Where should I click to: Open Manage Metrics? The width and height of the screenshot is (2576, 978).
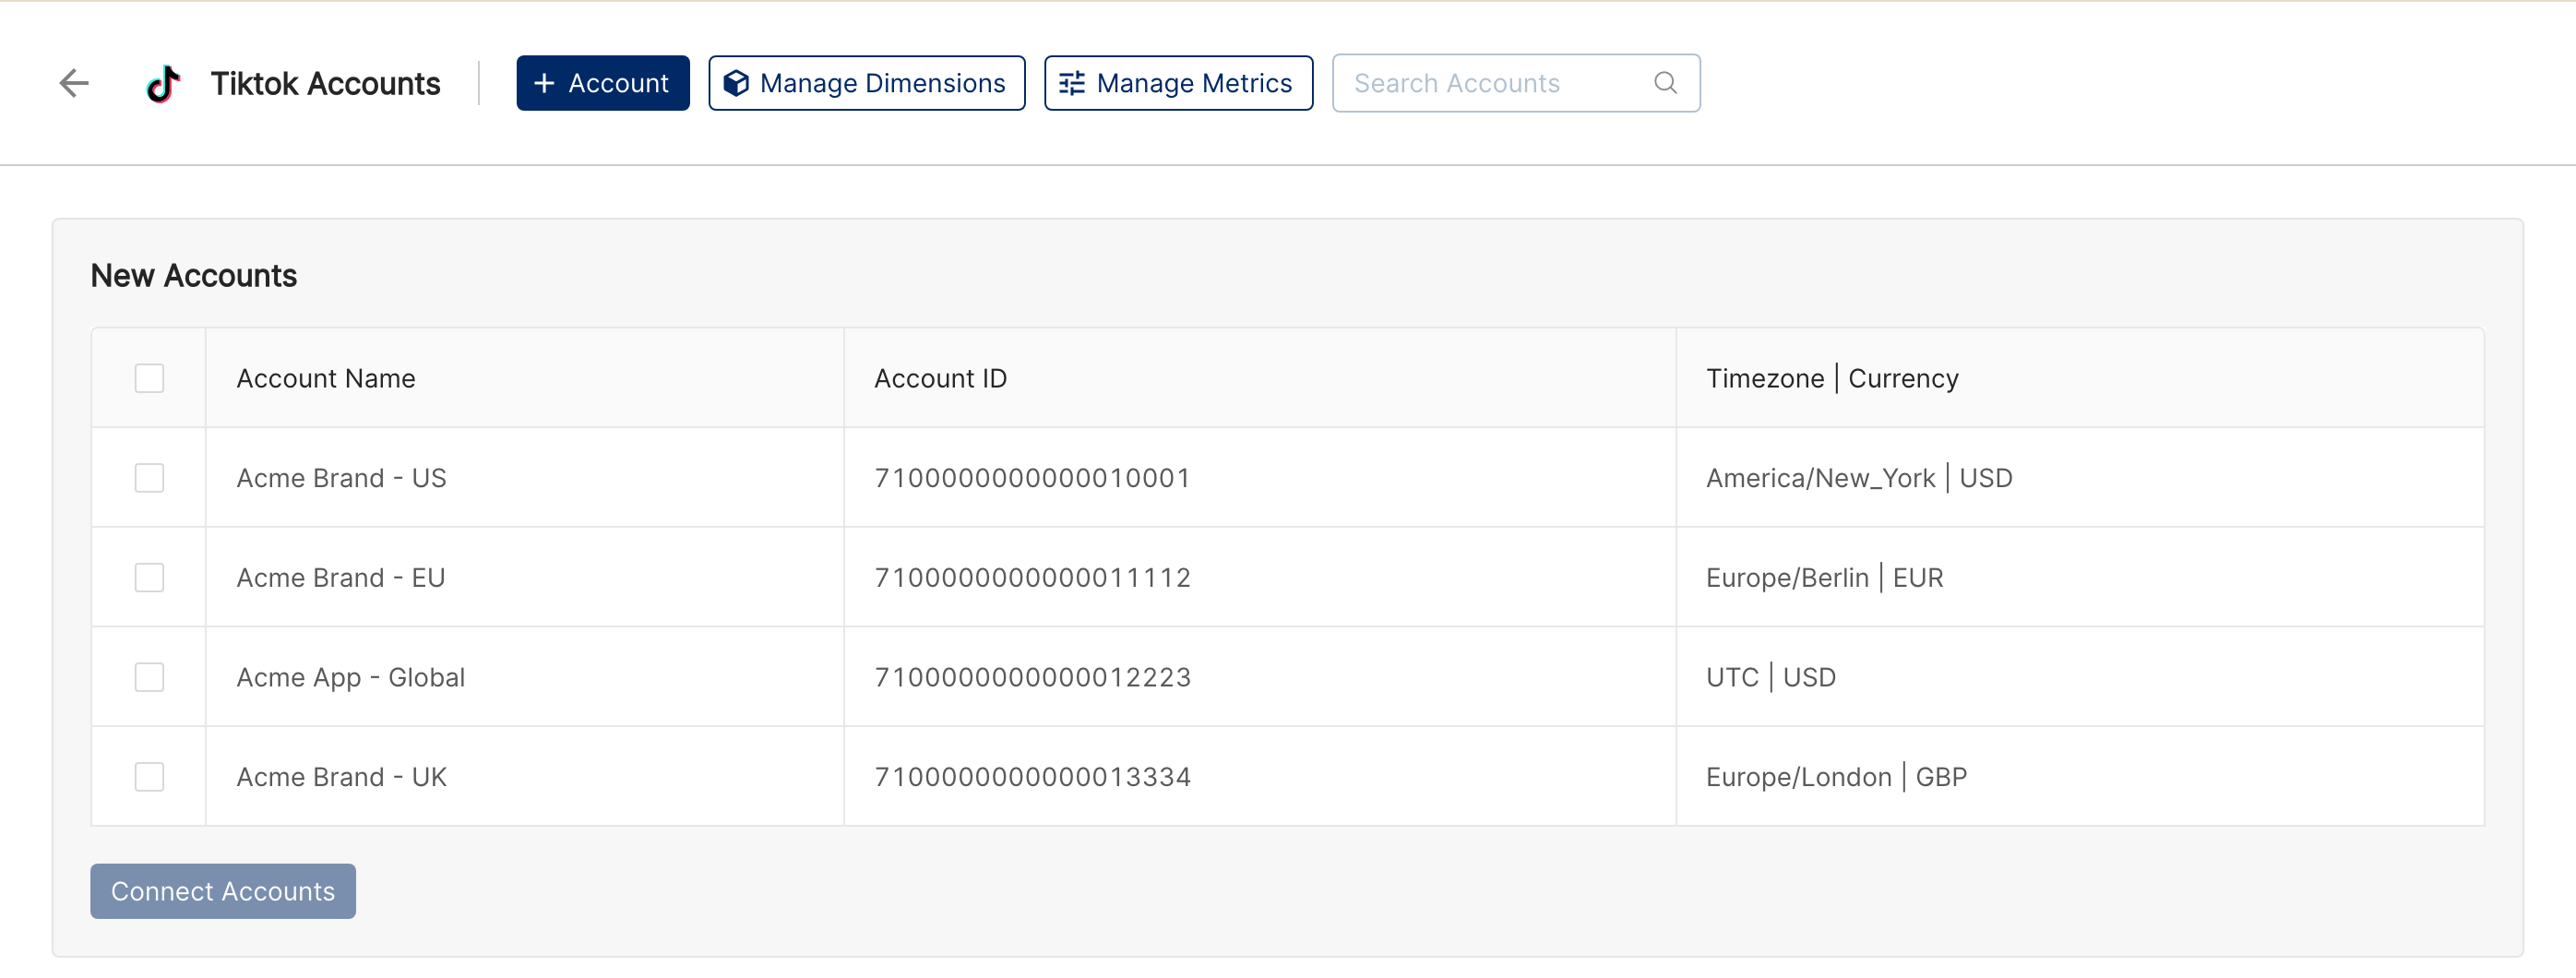[x=1178, y=83]
